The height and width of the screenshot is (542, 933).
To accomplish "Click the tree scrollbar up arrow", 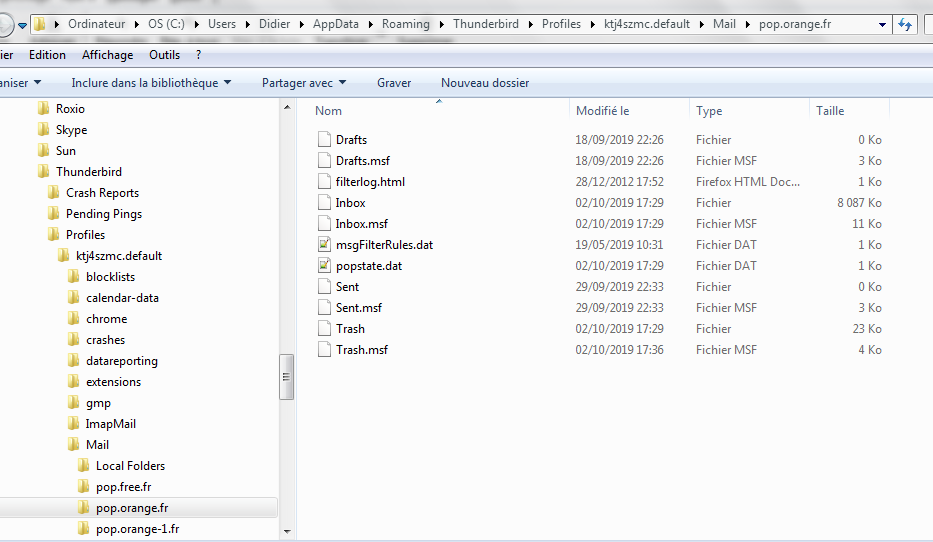I will (287, 108).
